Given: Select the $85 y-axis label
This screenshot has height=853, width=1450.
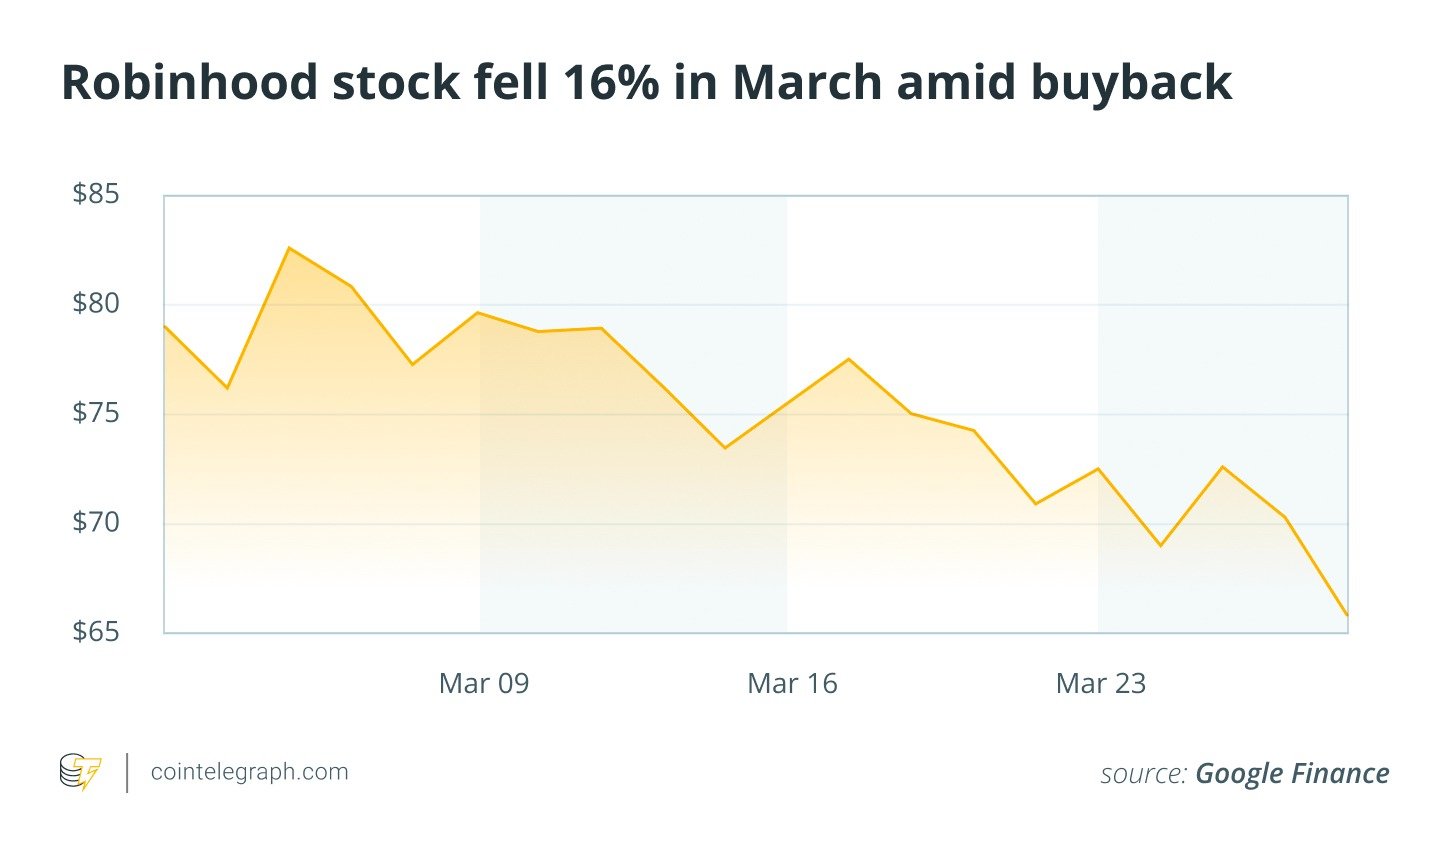Looking at the screenshot, I should coord(96,194).
